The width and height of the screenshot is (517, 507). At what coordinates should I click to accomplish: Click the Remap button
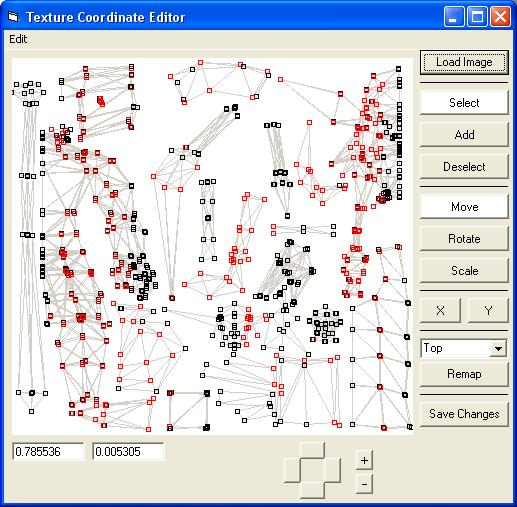click(x=464, y=374)
